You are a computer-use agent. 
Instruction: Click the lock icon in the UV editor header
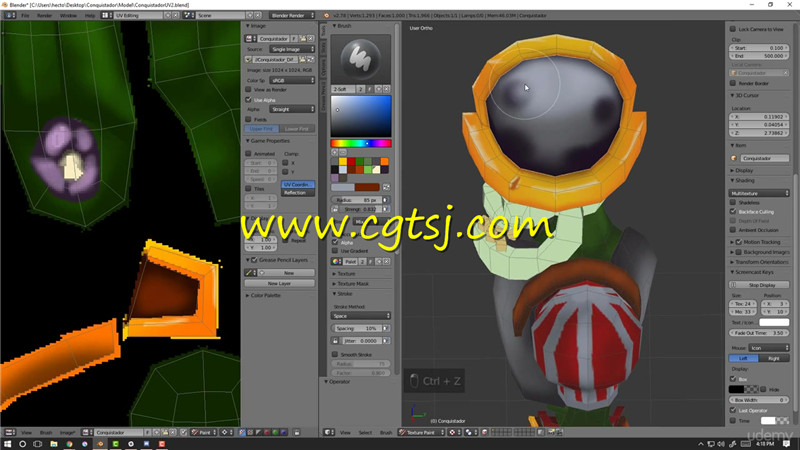[296, 432]
